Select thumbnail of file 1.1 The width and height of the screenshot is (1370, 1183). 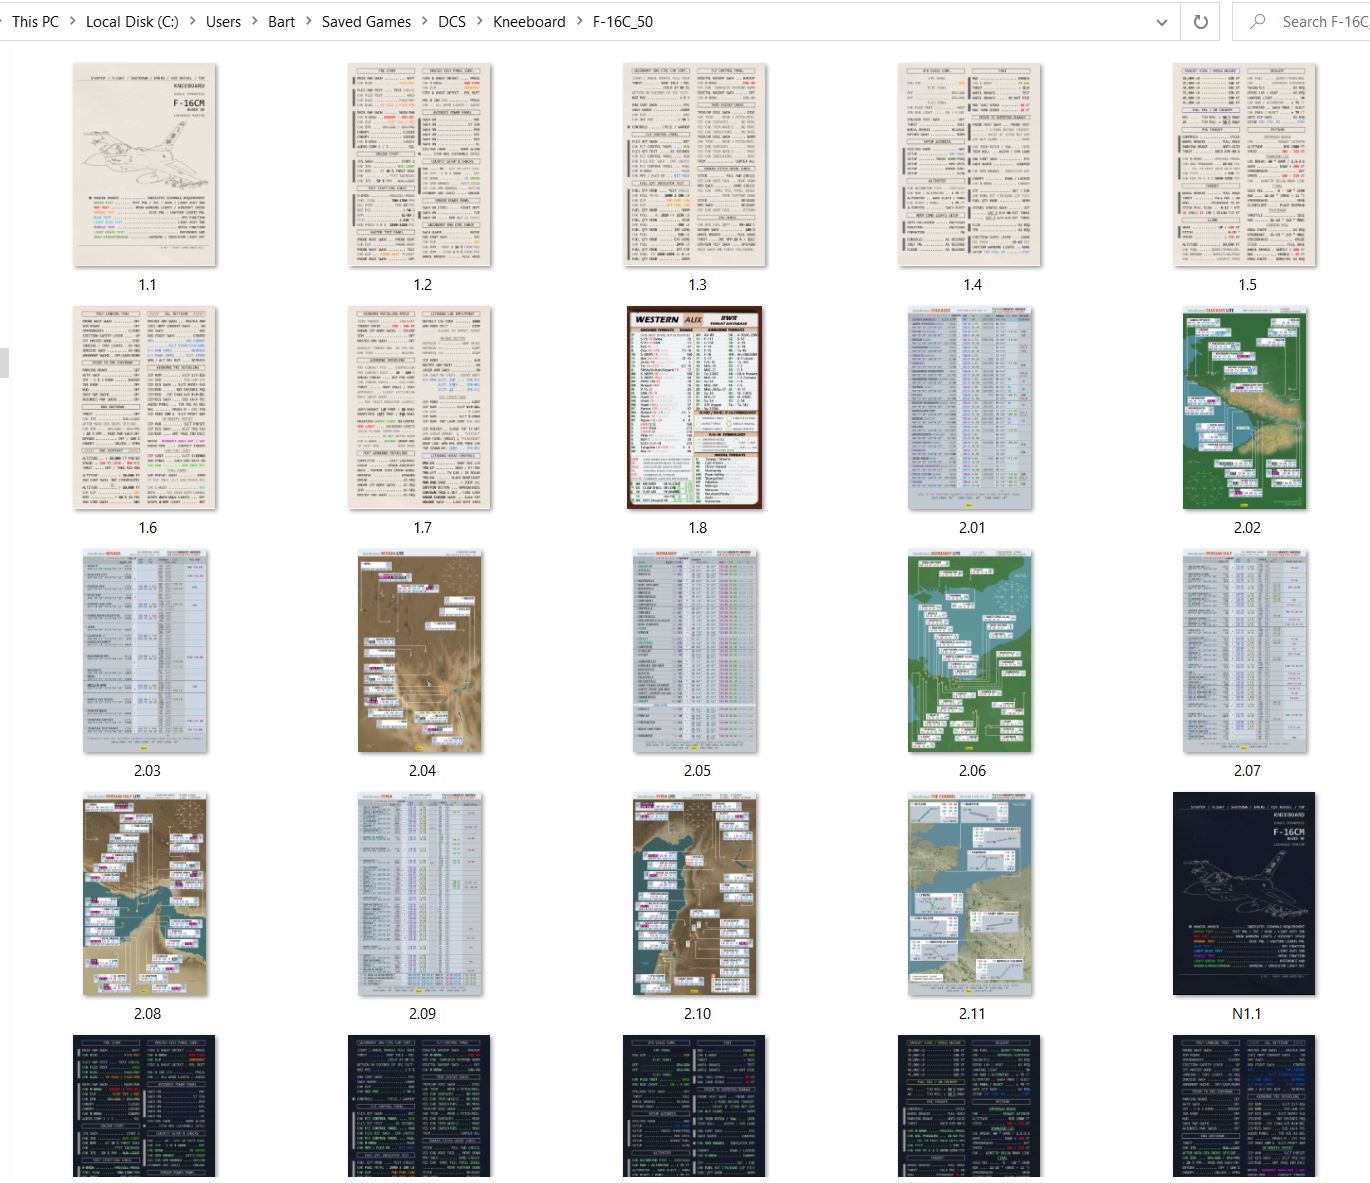tap(145, 165)
